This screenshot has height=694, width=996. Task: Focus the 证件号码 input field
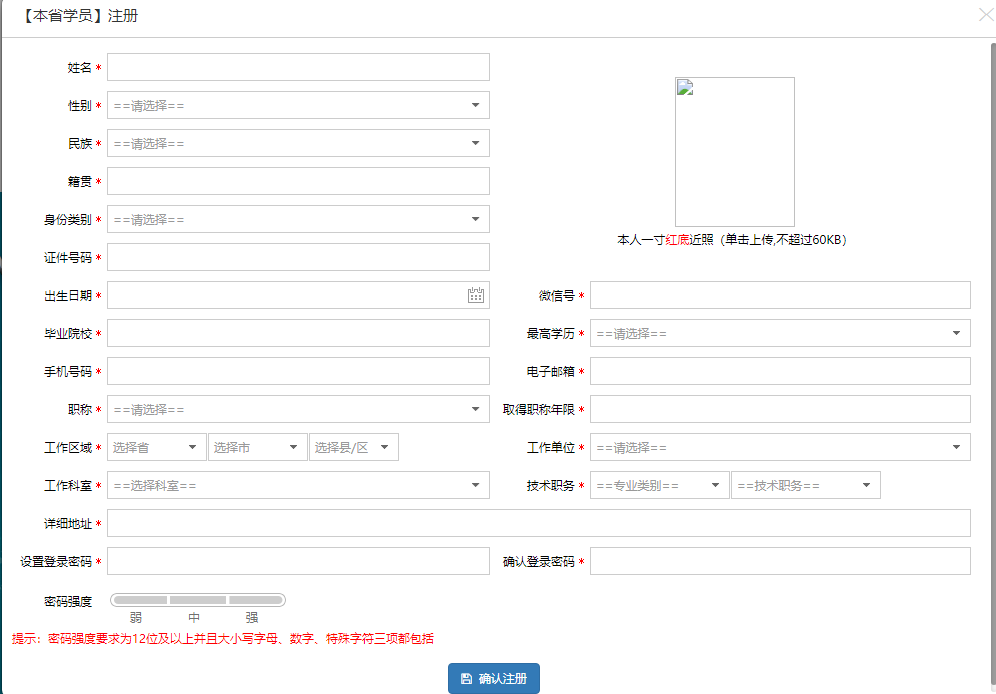298,257
